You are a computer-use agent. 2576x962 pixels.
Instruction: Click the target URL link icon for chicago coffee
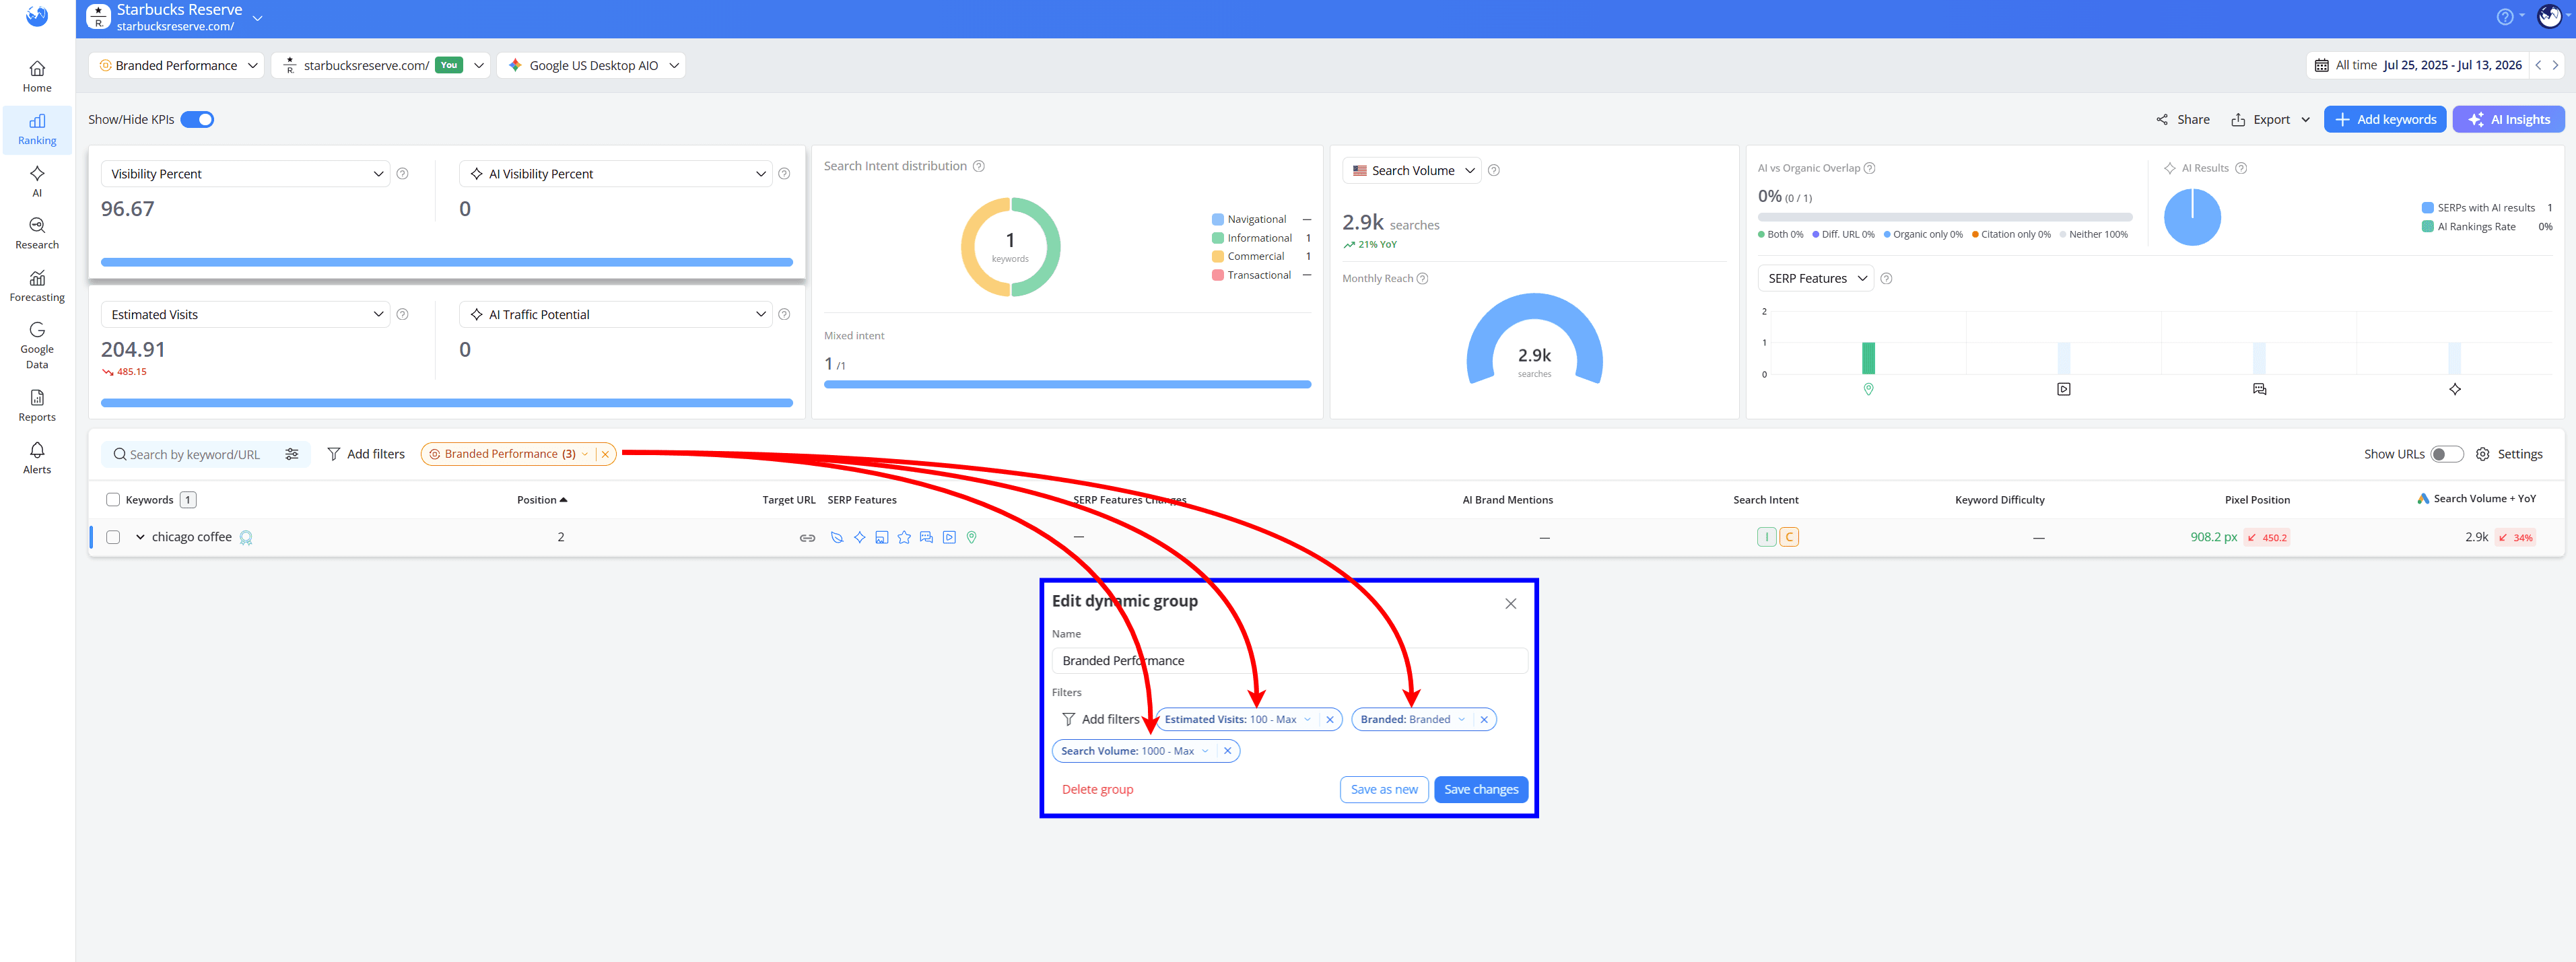[807, 538]
